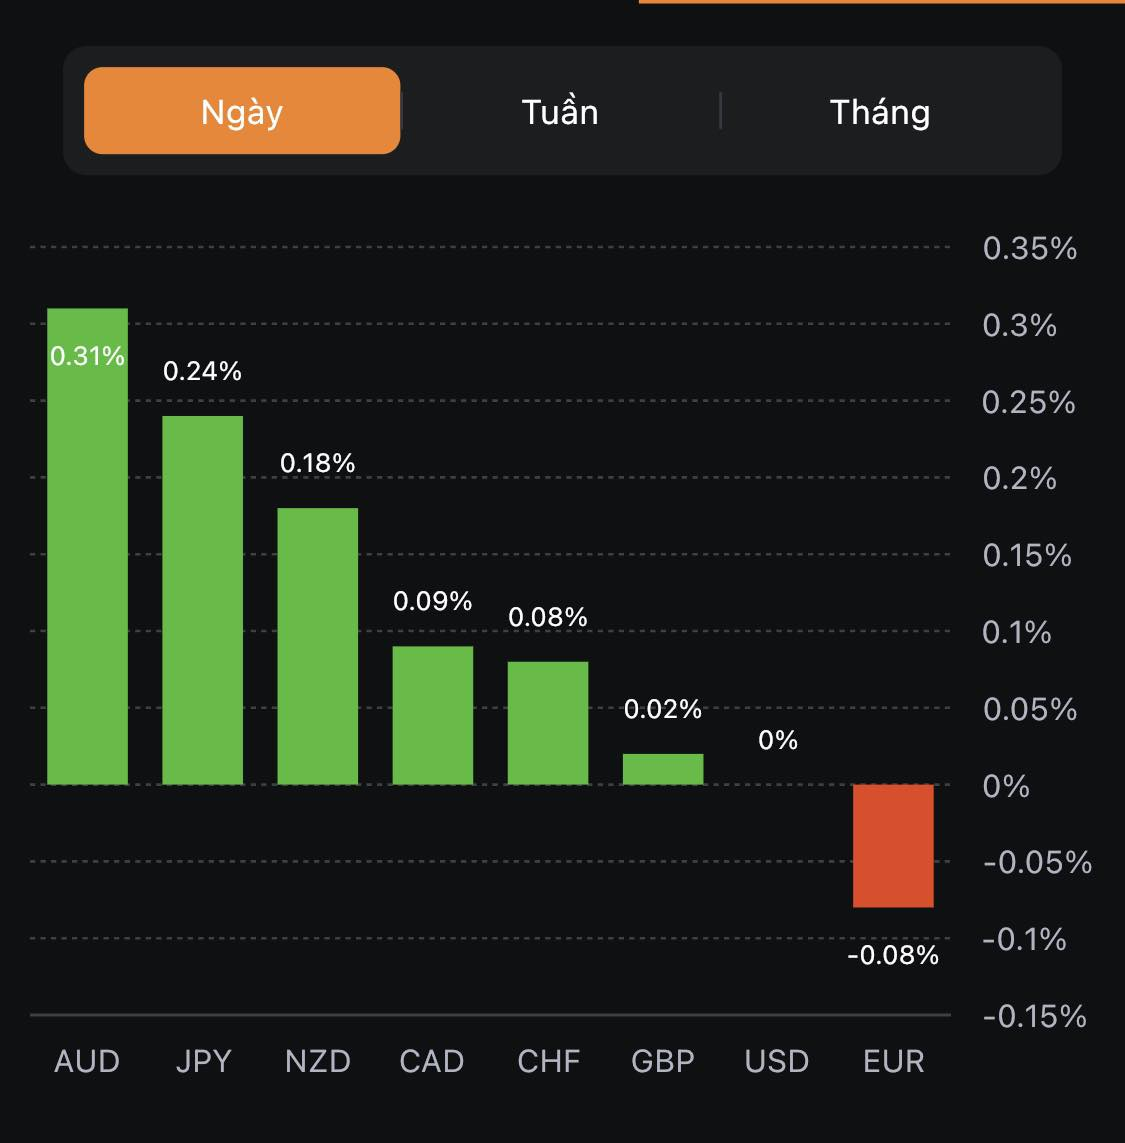Image resolution: width=1125 pixels, height=1143 pixels.
Task: Tap the CAD green bar
Action: (x=433, y=715)
